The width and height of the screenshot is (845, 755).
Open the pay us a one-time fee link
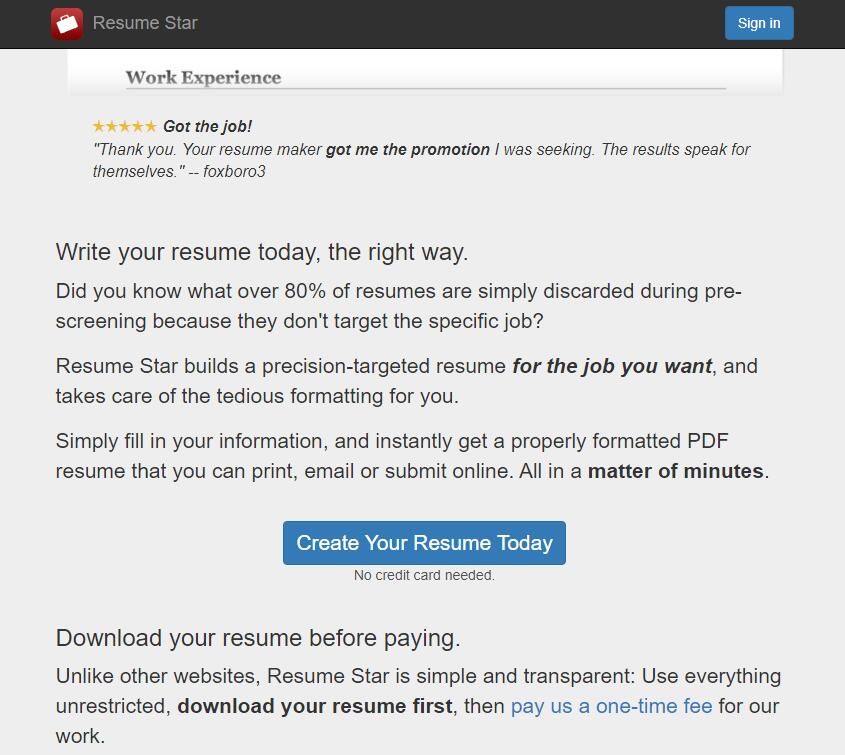(611, 706)
